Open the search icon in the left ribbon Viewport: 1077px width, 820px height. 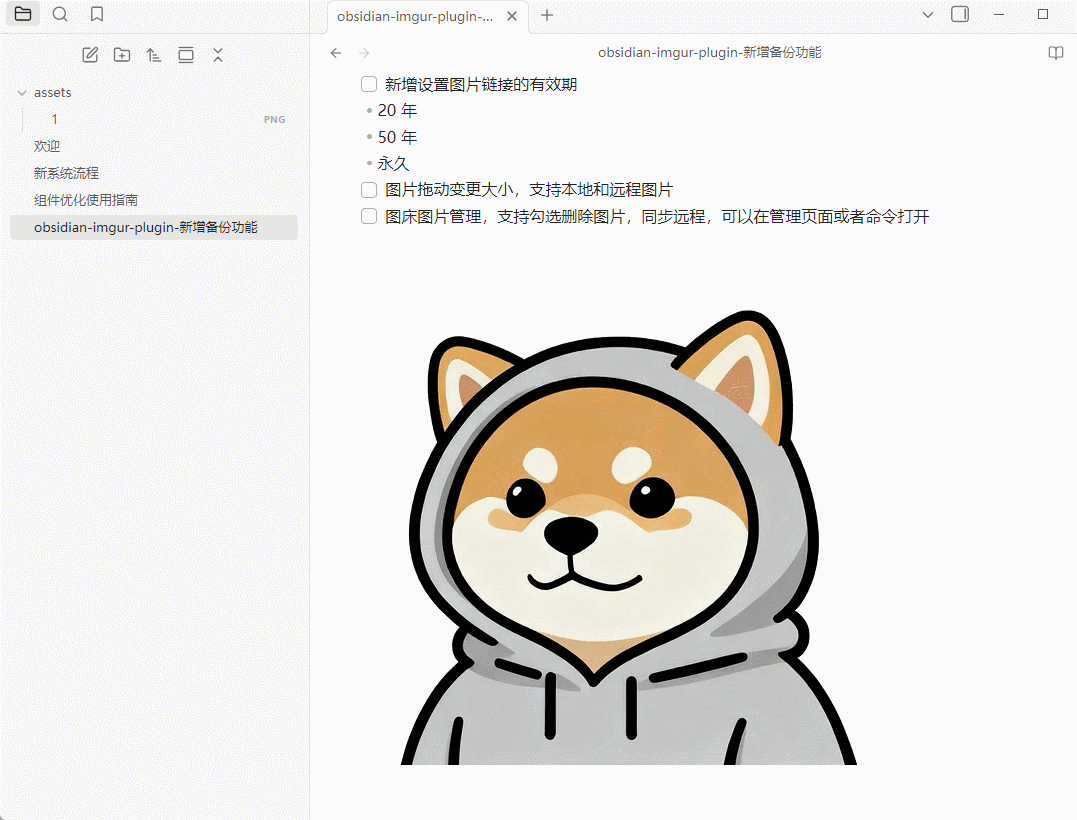60,15
